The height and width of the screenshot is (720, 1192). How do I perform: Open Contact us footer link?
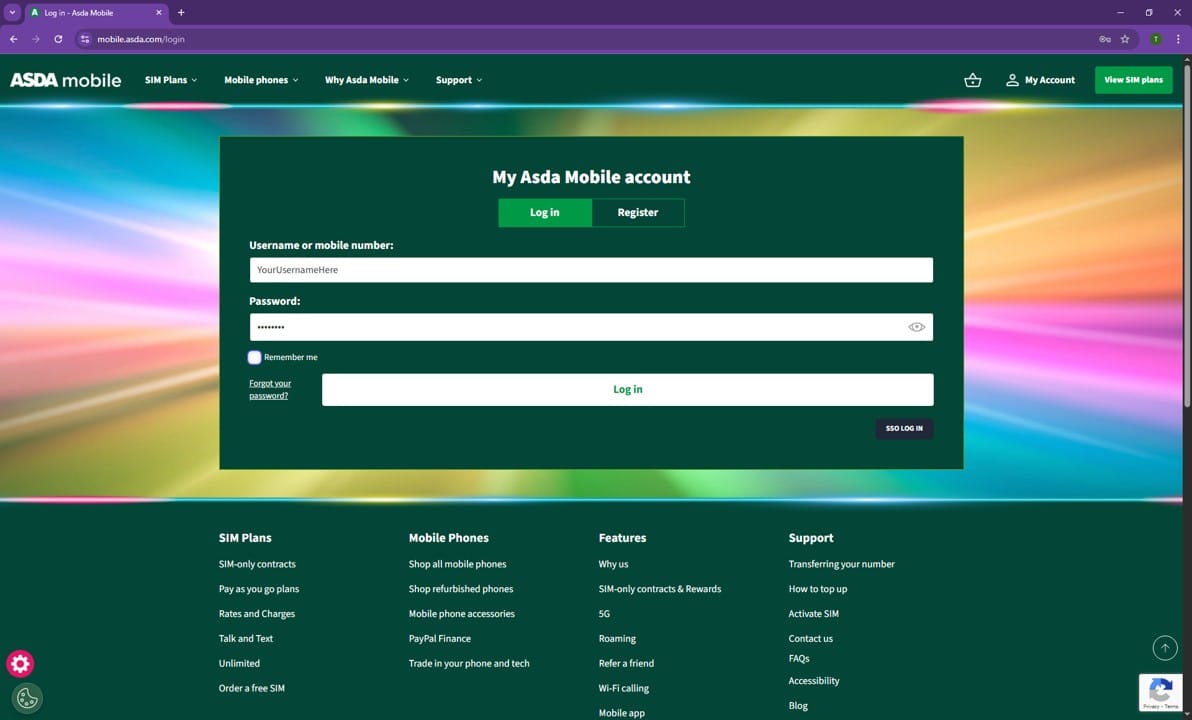pos(810,639)
